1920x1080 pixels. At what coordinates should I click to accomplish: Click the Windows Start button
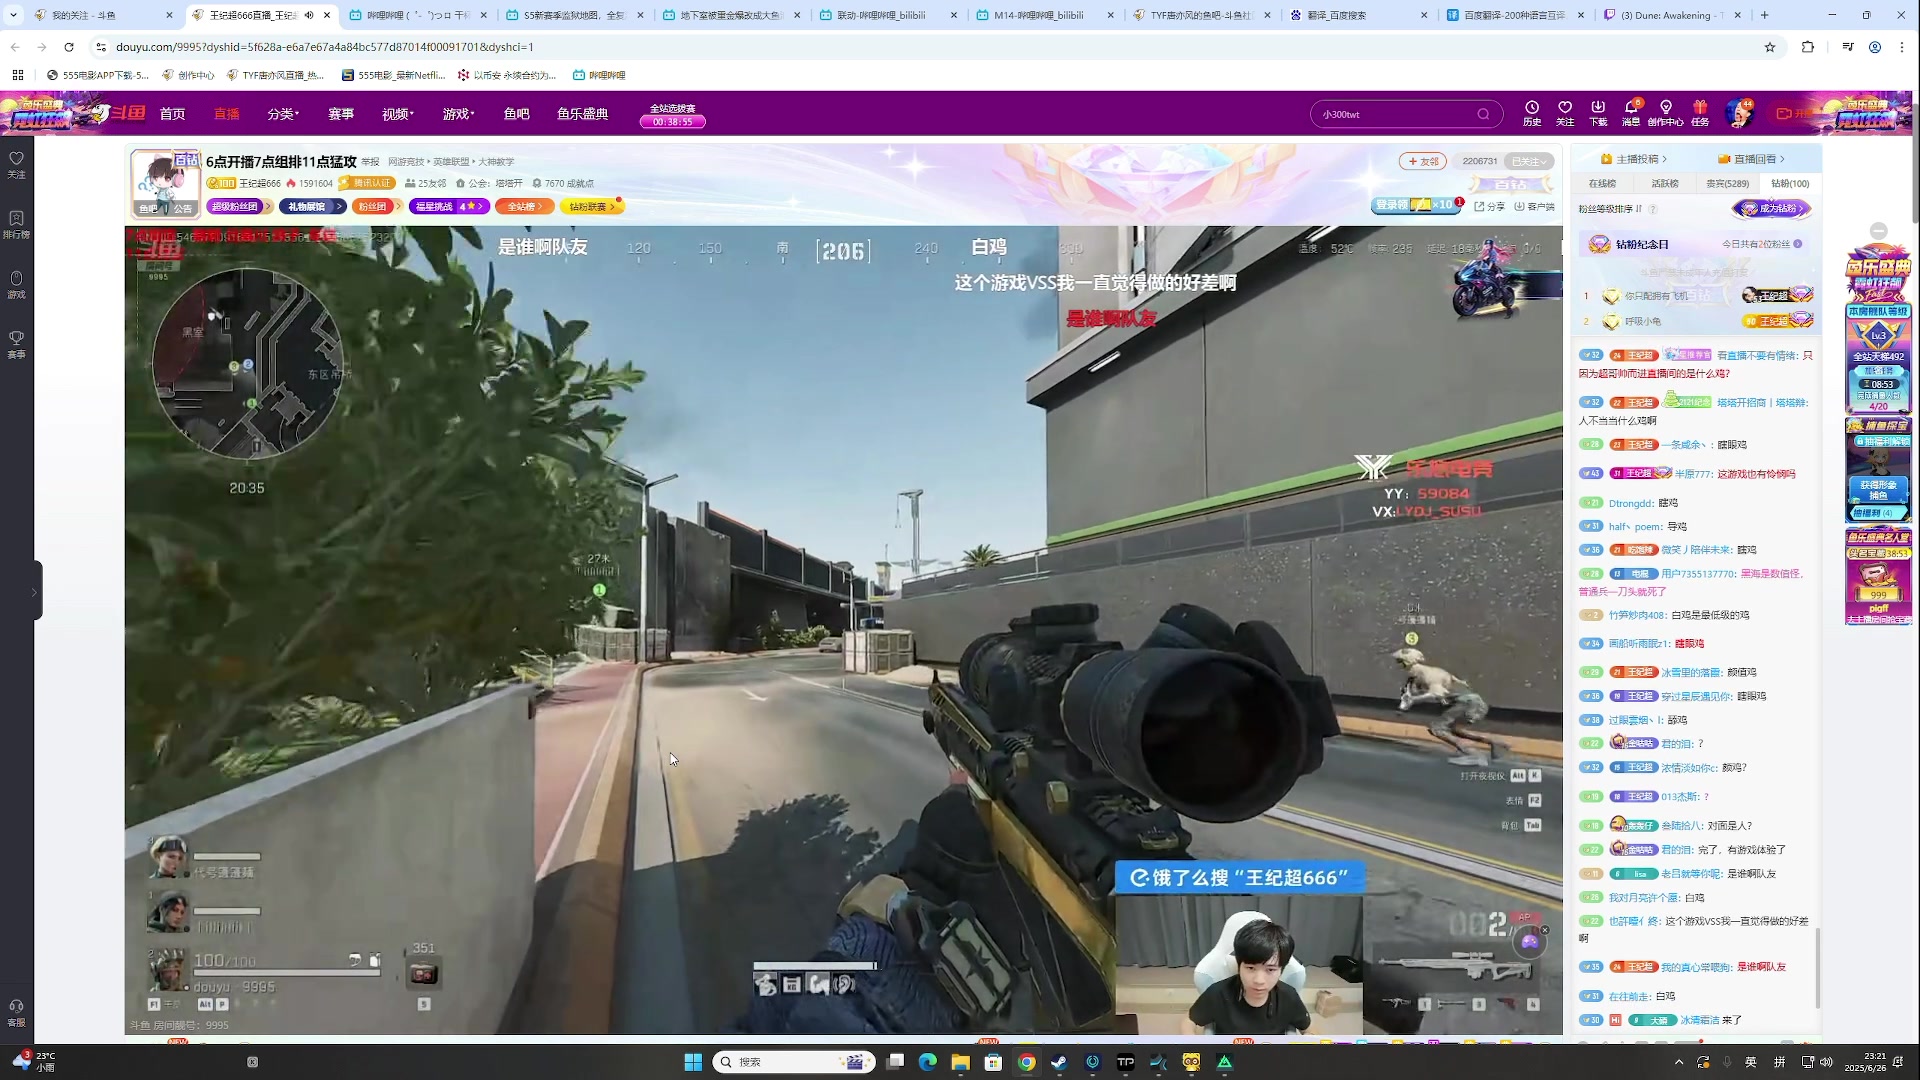(x=693, y=1062)
